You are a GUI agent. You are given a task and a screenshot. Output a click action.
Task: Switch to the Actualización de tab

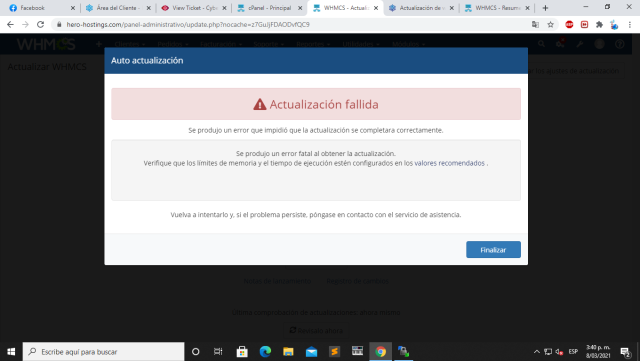point(422,8)
